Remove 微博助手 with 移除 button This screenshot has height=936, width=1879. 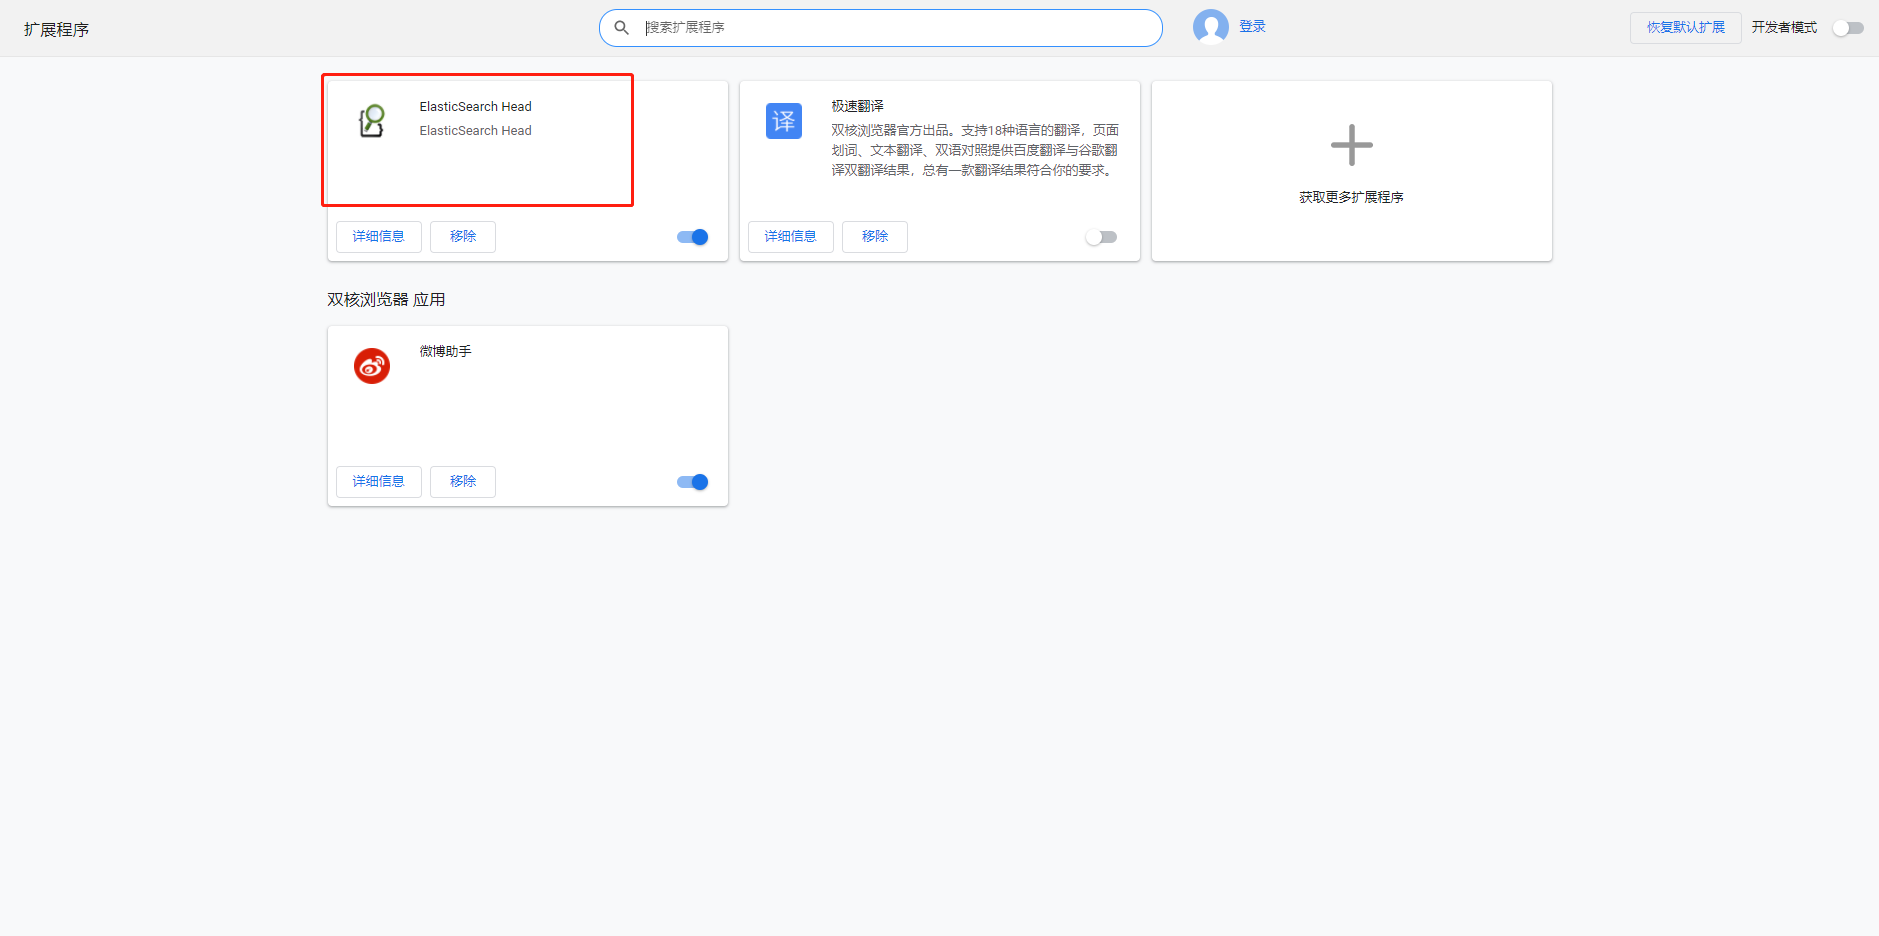coord(463,482)
